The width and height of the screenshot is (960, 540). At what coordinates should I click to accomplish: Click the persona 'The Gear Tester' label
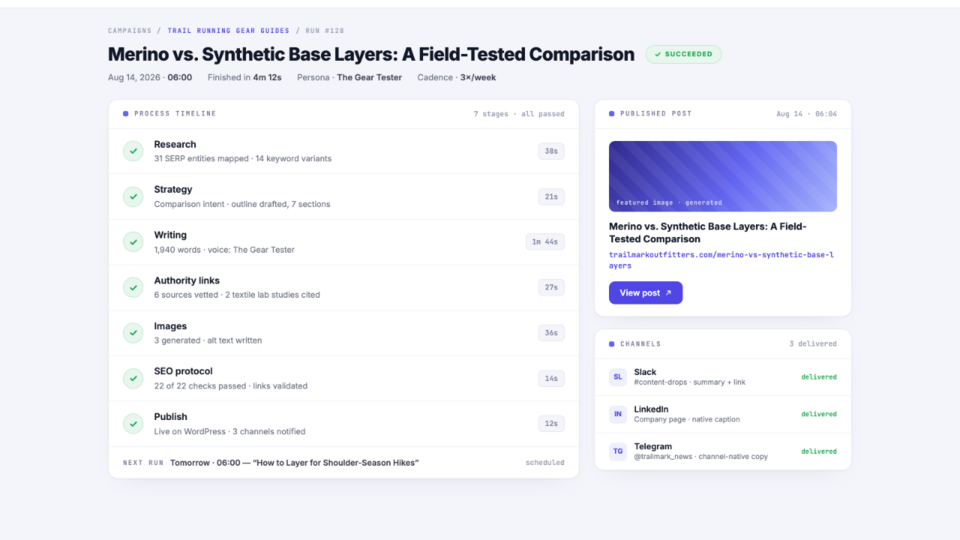(x=369, y=78)
